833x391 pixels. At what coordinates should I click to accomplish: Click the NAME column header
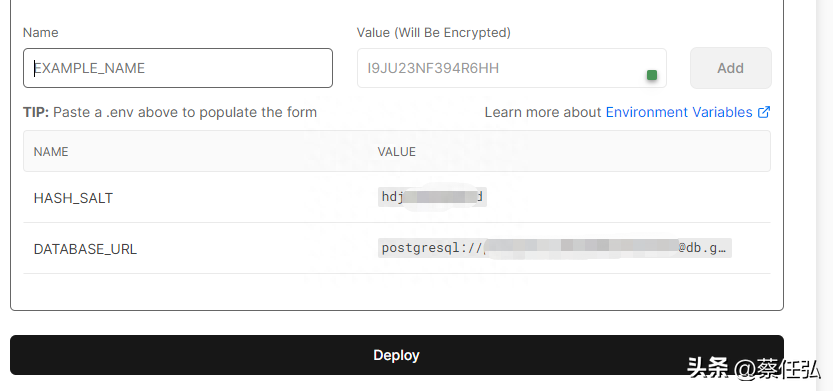click(51, 152)
